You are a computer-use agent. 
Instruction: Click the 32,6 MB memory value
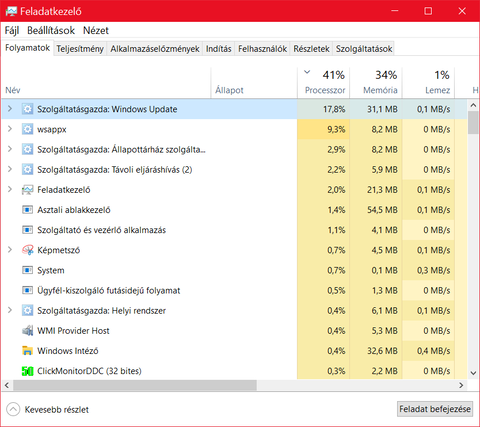tap(383, 351)
